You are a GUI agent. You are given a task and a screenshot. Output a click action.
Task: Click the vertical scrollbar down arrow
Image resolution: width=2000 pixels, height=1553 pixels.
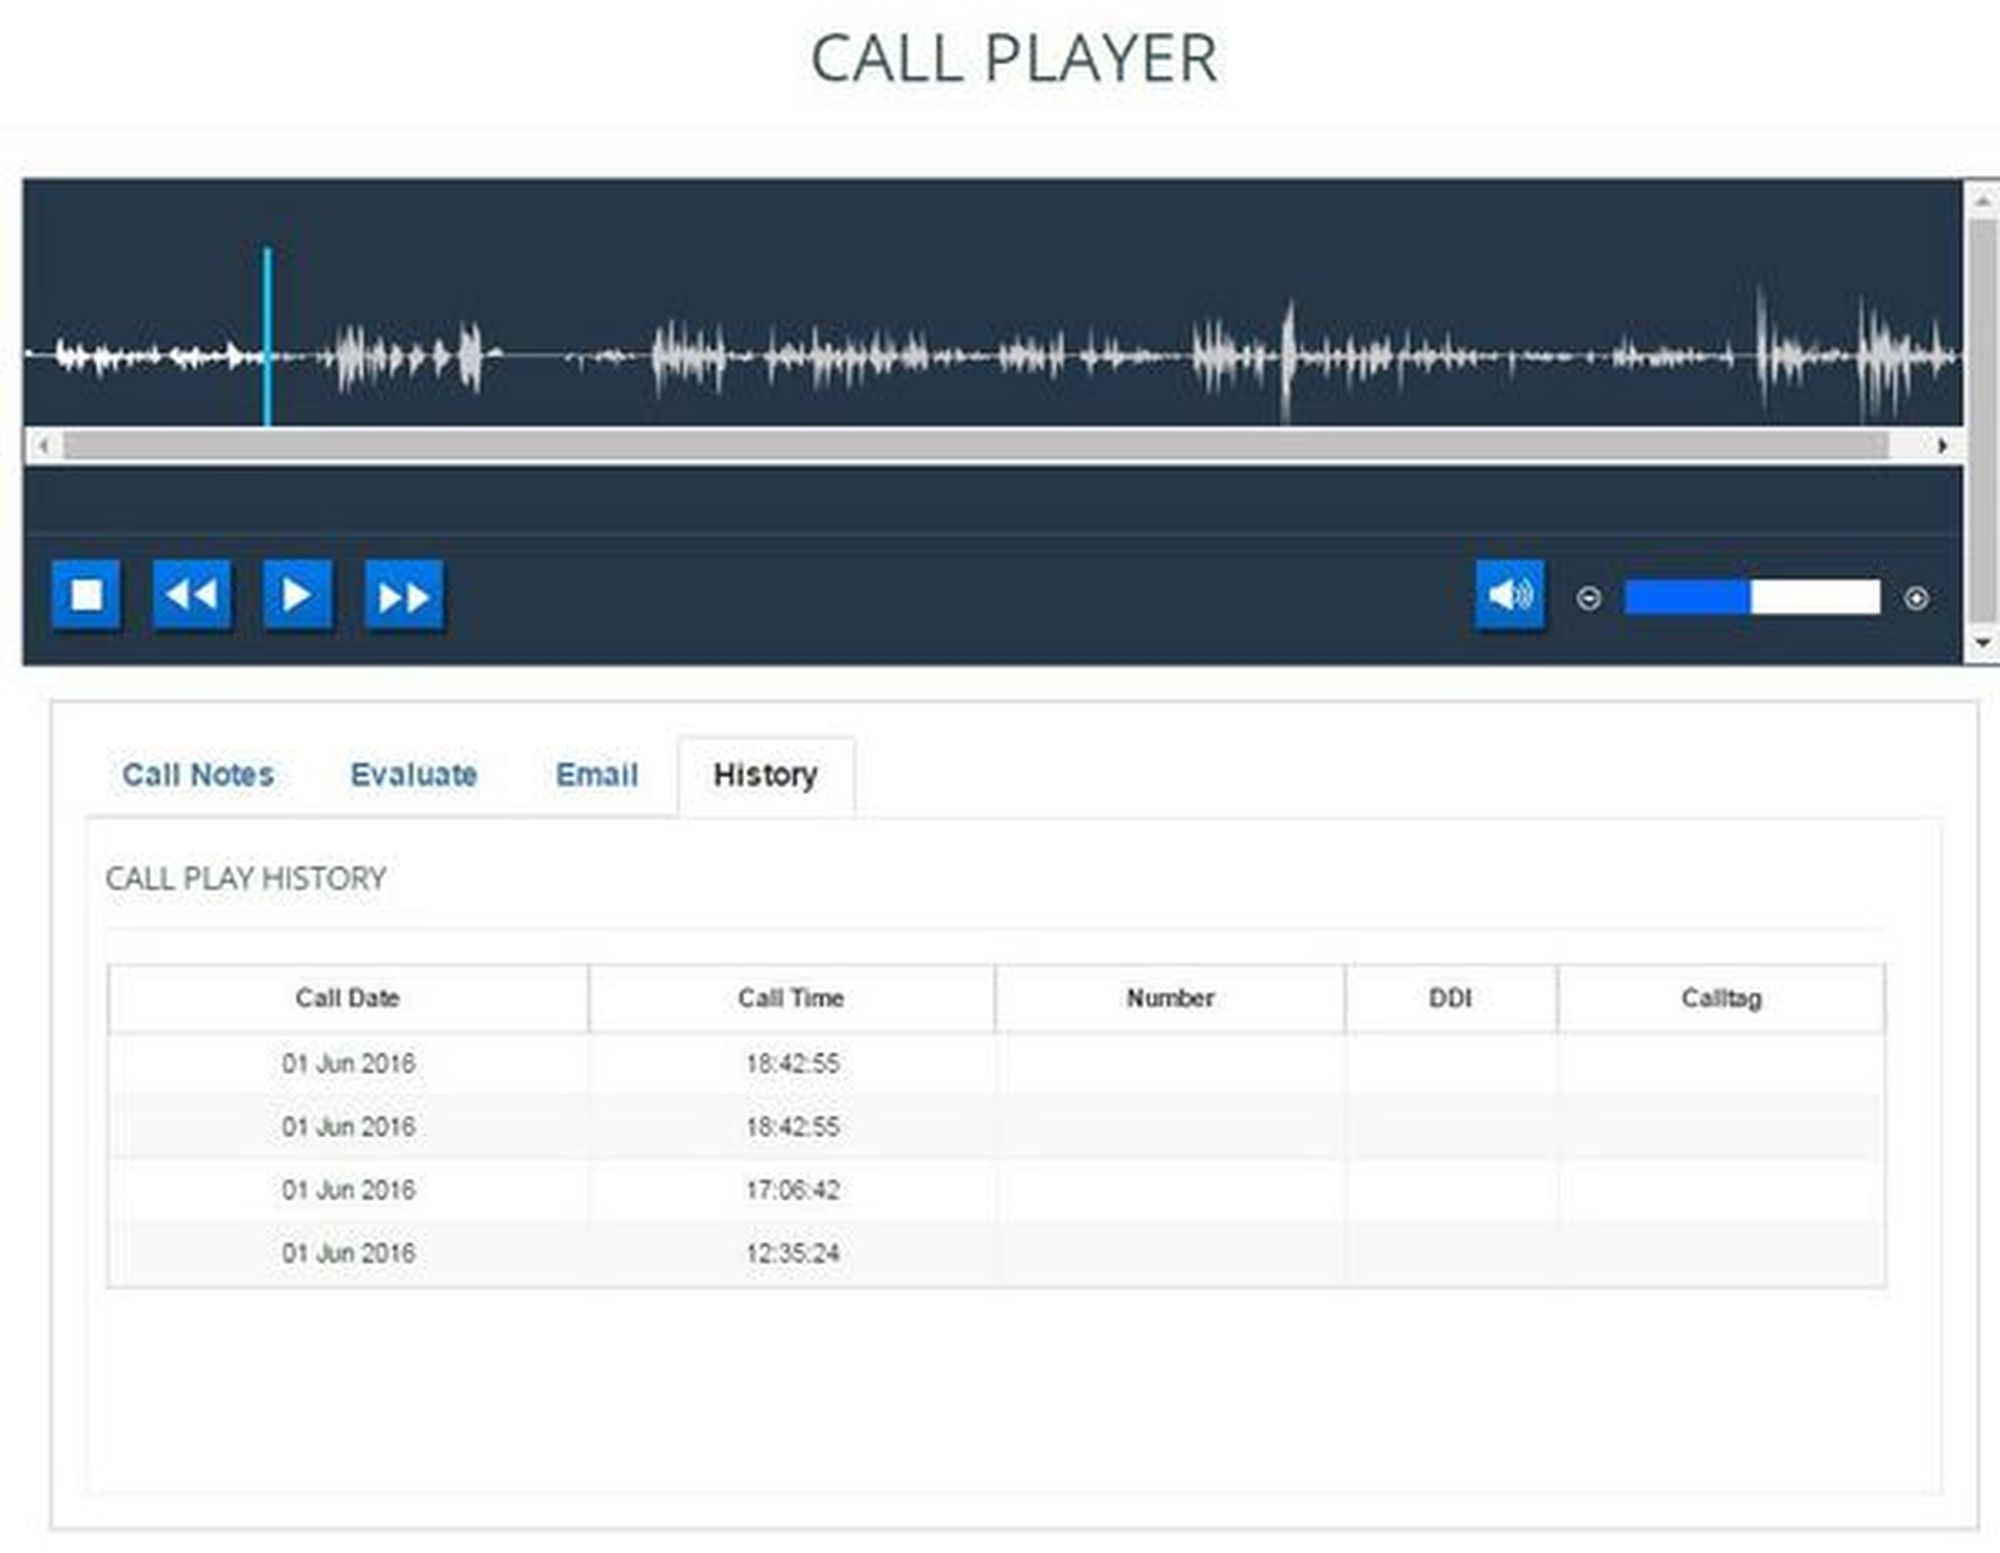click(1982, 643)
